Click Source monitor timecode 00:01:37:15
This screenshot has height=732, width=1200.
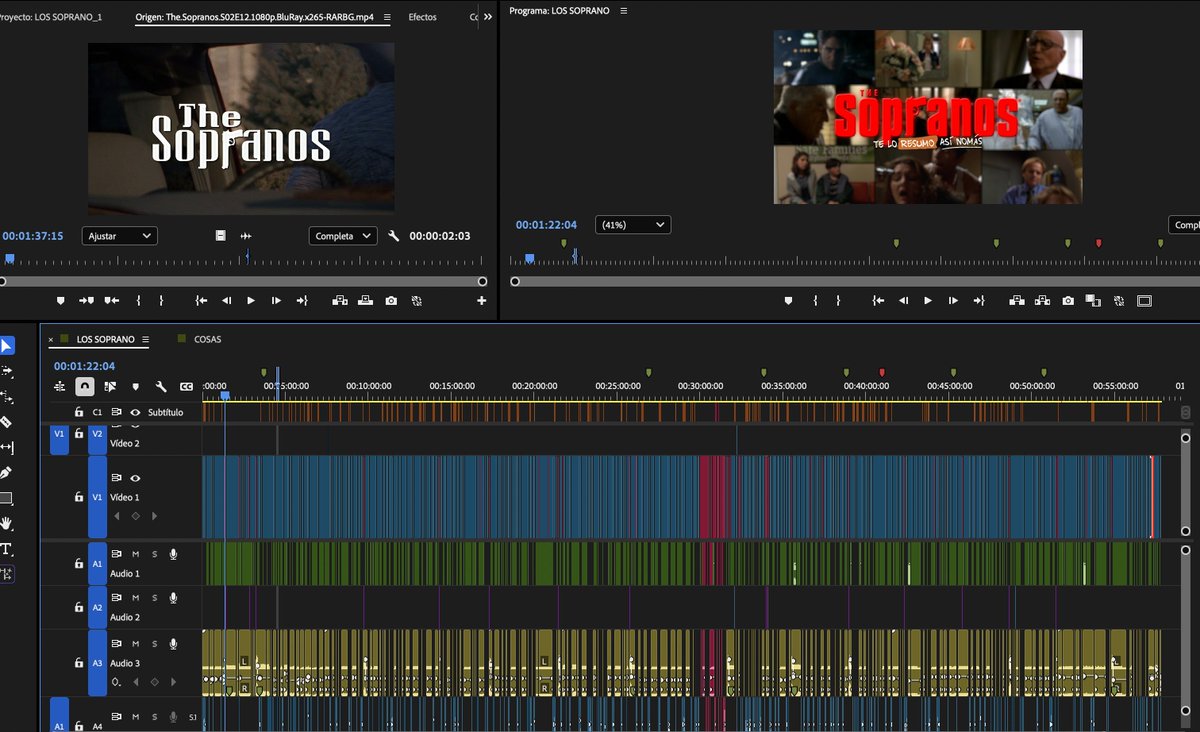coord(33,236)
